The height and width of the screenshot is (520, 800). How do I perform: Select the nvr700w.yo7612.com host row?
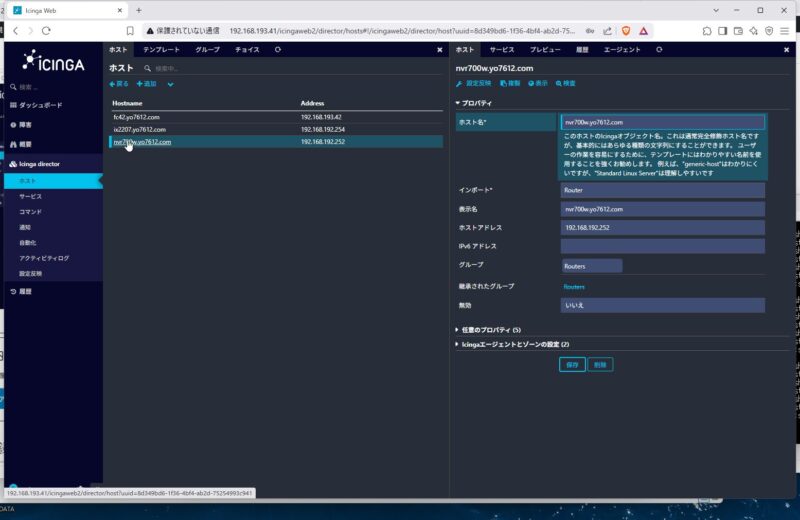coord(276,142)
